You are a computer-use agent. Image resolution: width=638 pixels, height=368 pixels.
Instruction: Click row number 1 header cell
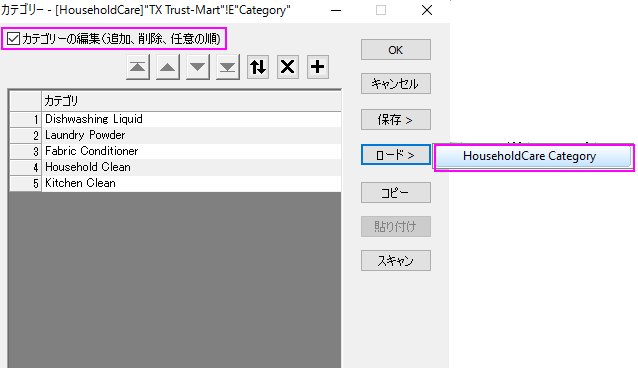point(26,119)
